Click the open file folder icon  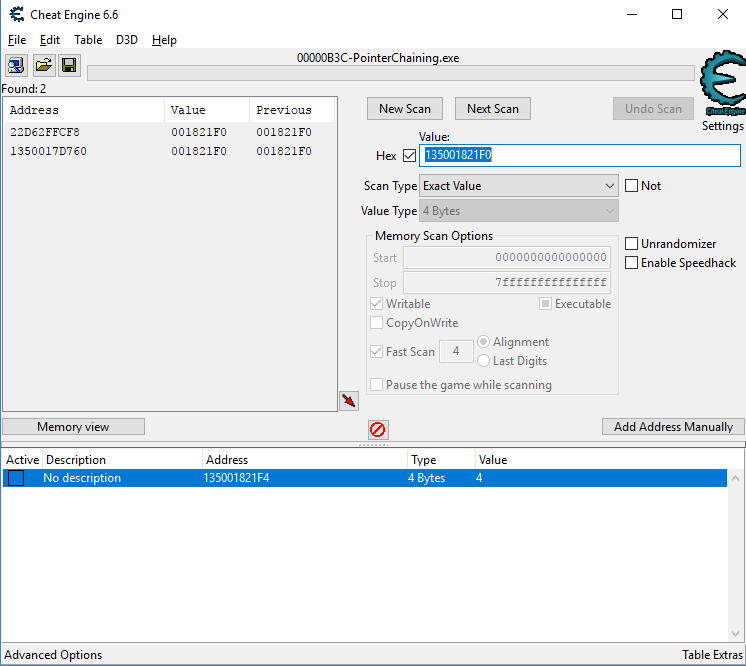(43, 65)
